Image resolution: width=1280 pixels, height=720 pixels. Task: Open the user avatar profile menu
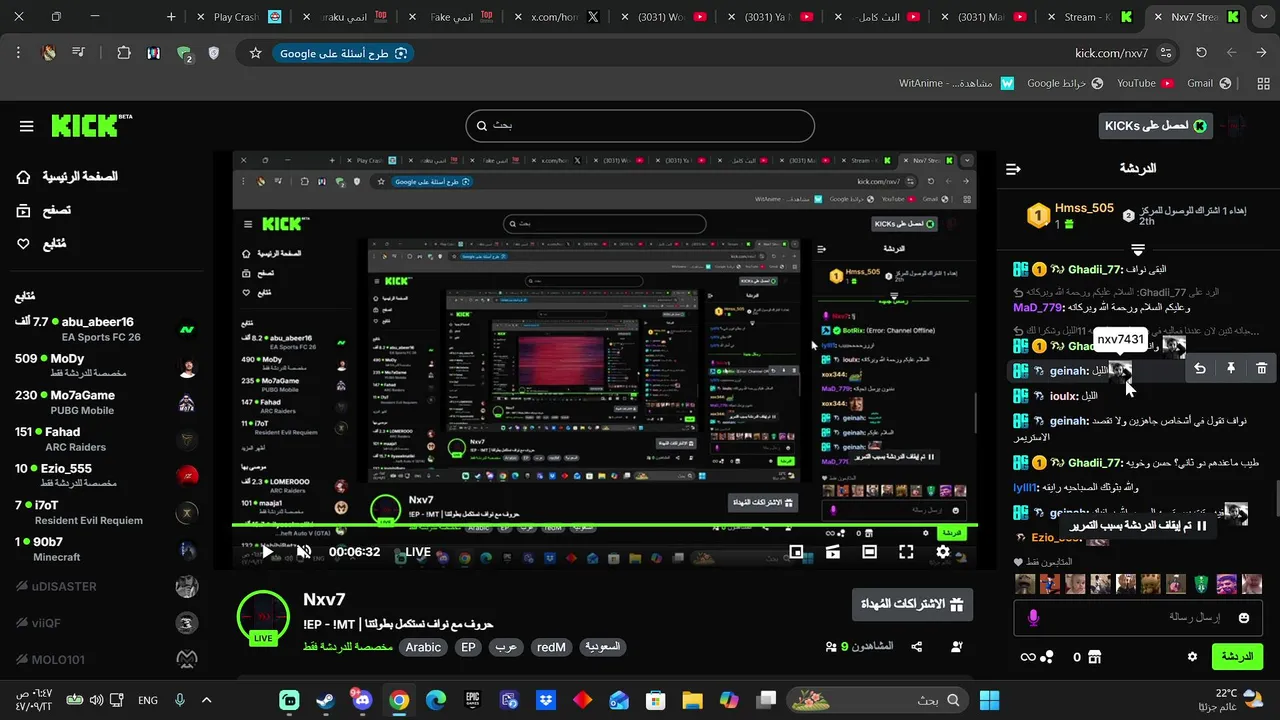tap(1236, 126)
